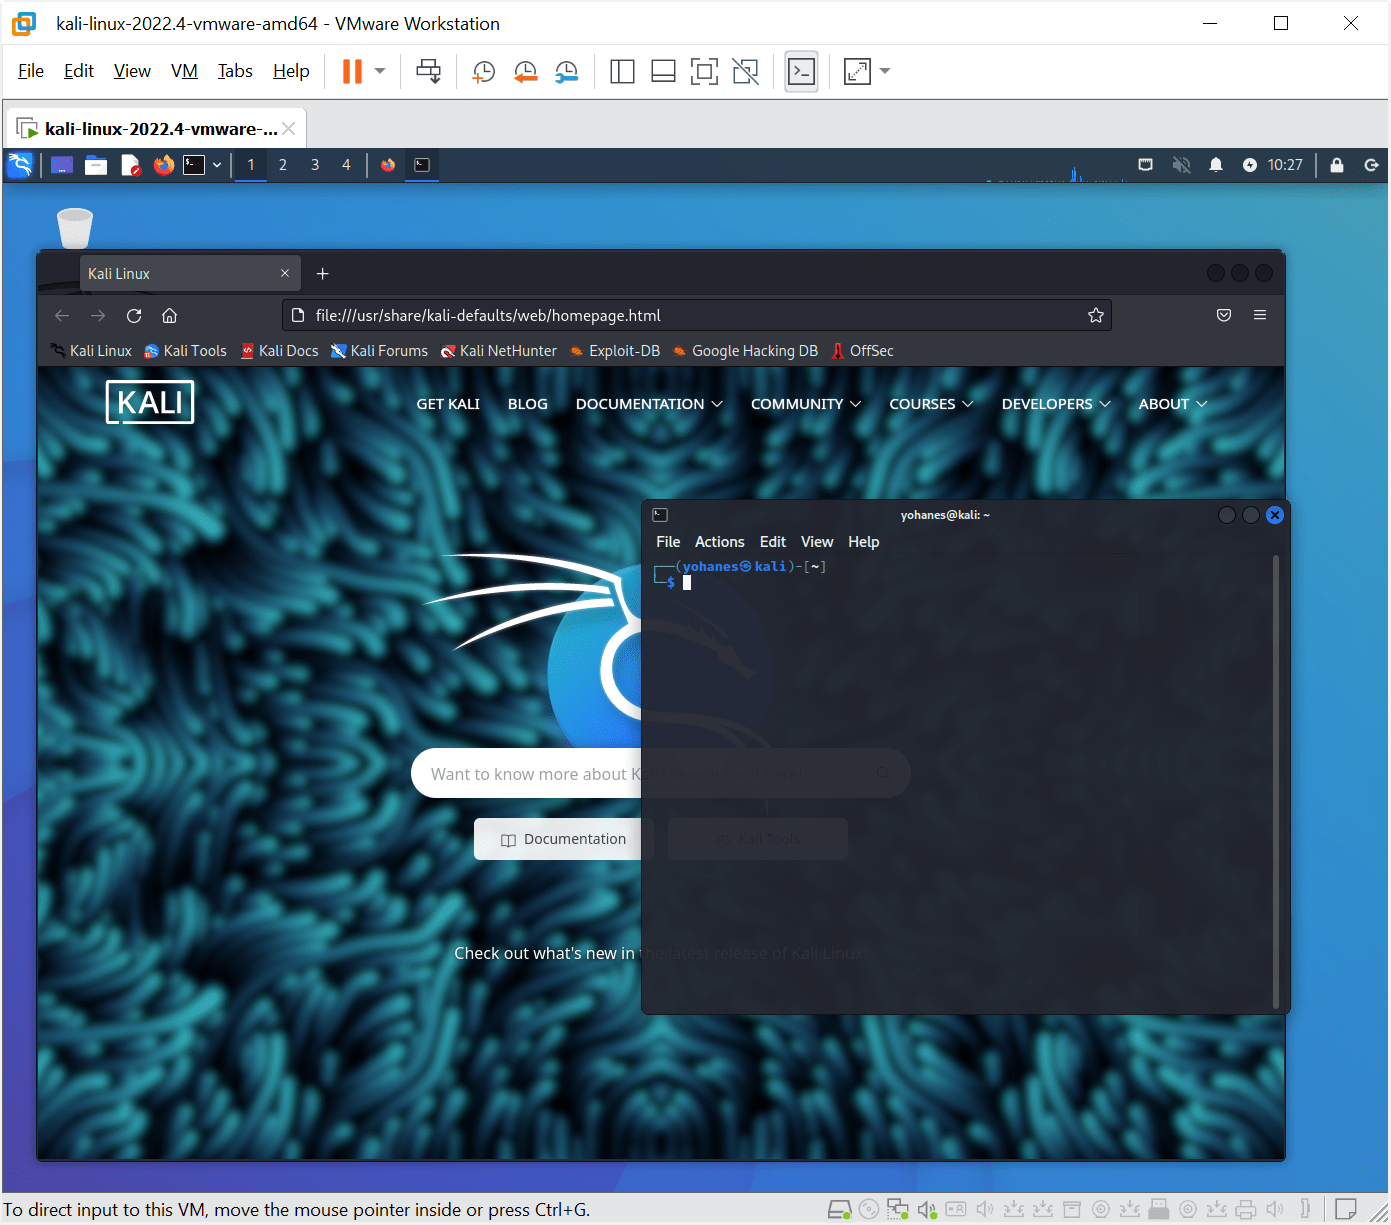This screenshot has width=1391, height=1225.
Task: Open the VMware Edit menu
Action: [x=79, y=71]
